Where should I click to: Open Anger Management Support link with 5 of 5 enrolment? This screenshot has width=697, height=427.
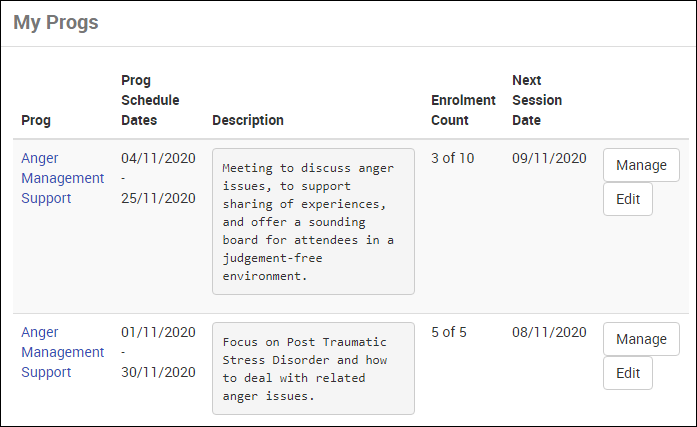click(62, 352)
